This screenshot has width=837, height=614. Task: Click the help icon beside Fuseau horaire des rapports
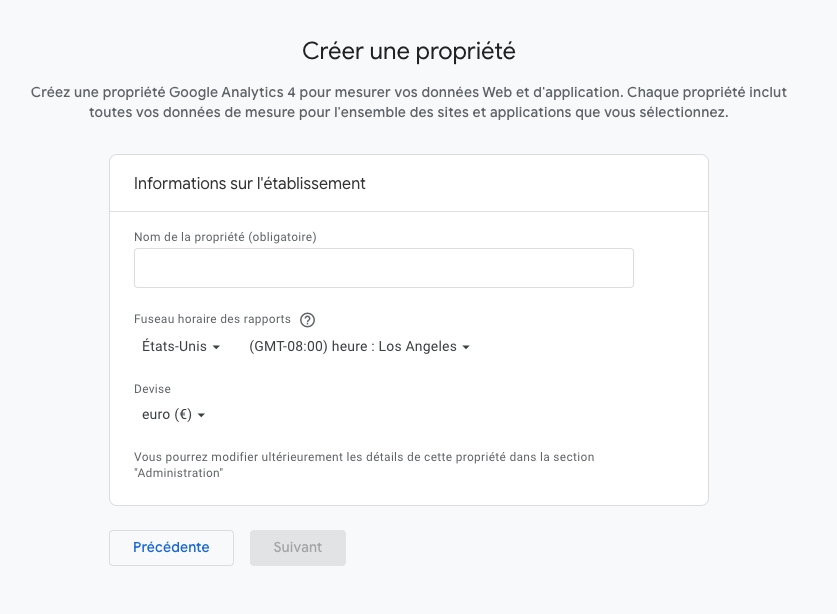tap(307, 320)
